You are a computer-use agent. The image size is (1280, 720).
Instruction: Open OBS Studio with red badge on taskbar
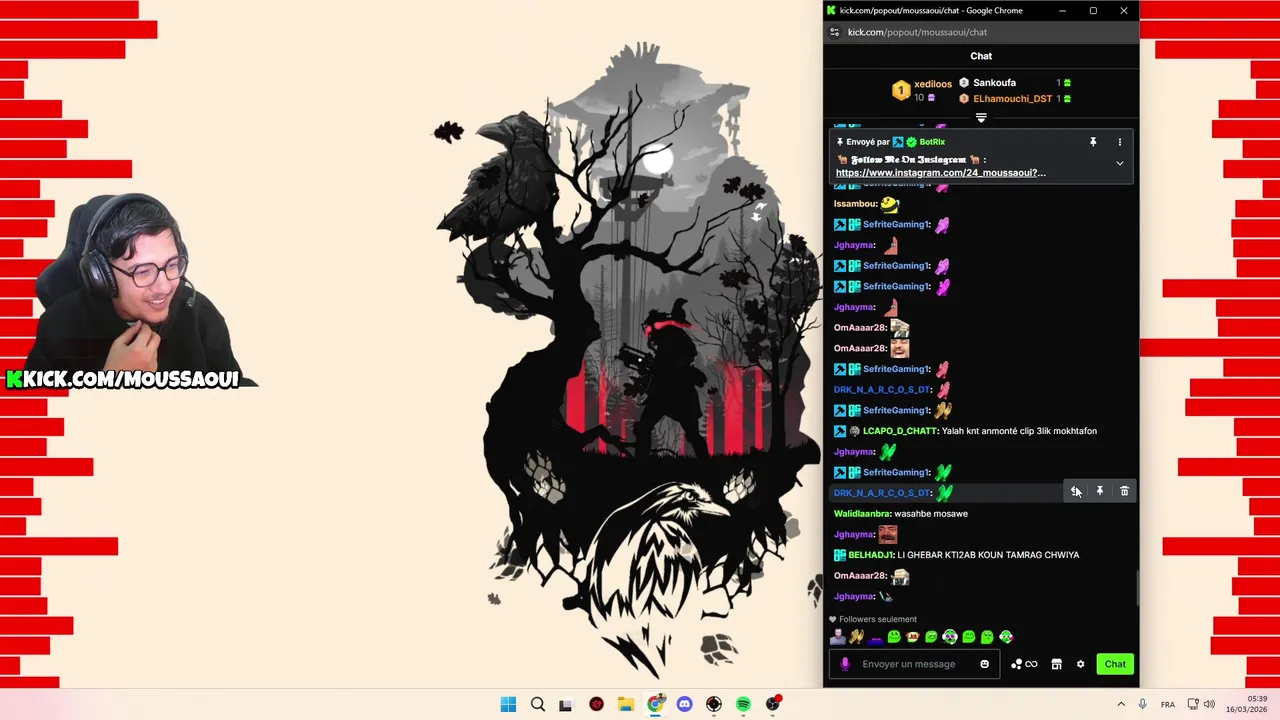point(773,704)
